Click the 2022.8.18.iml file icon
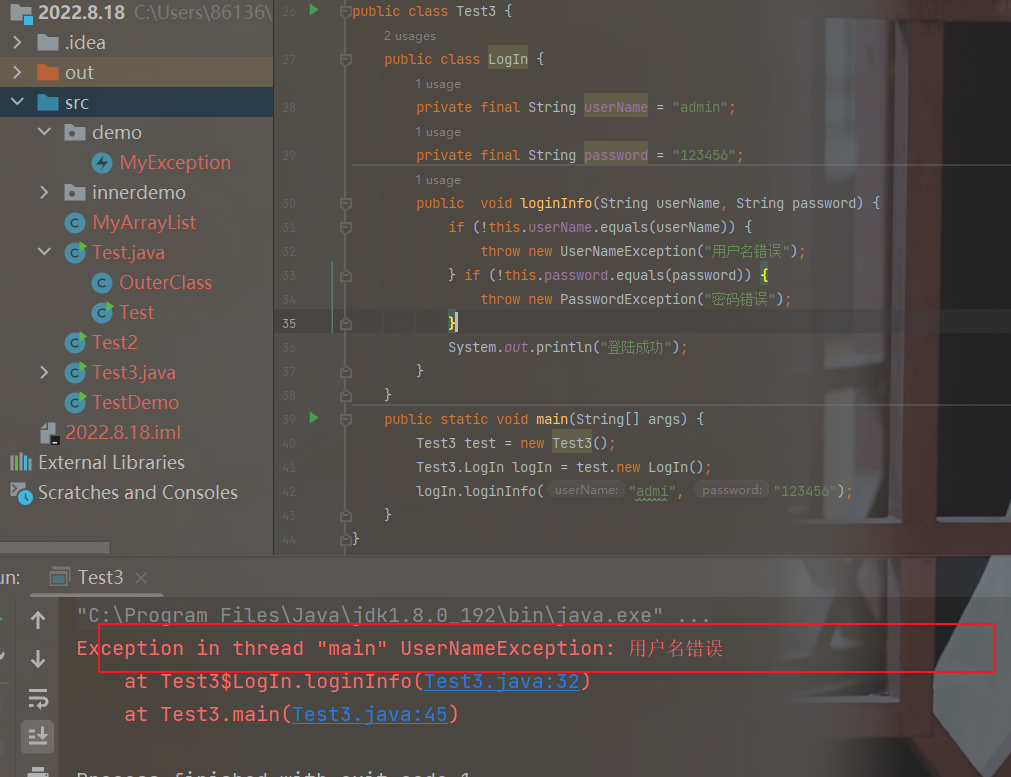 (x=50, y=433)
